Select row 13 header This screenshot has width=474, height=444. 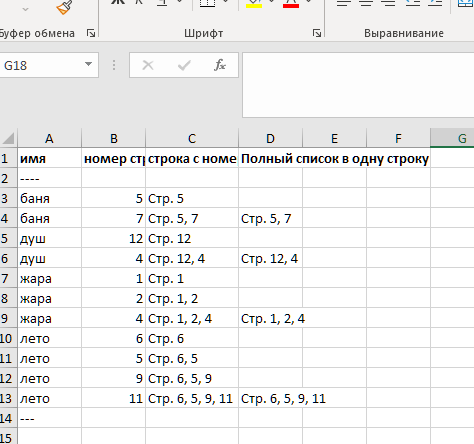coord(8,398)
